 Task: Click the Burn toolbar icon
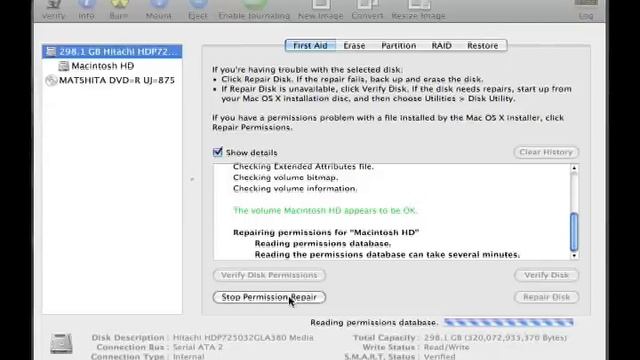119,5
